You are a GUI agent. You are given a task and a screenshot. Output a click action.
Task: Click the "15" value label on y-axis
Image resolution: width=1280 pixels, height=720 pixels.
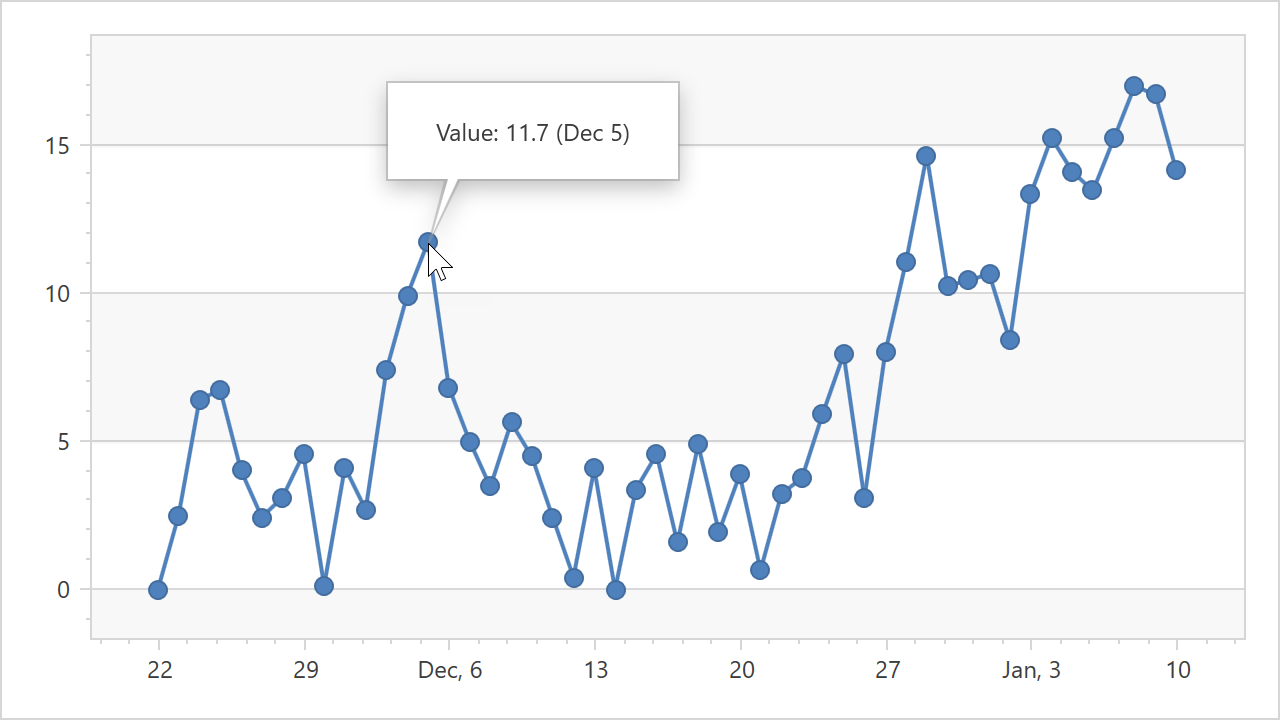pyautogui.click(x=58, y=146)
